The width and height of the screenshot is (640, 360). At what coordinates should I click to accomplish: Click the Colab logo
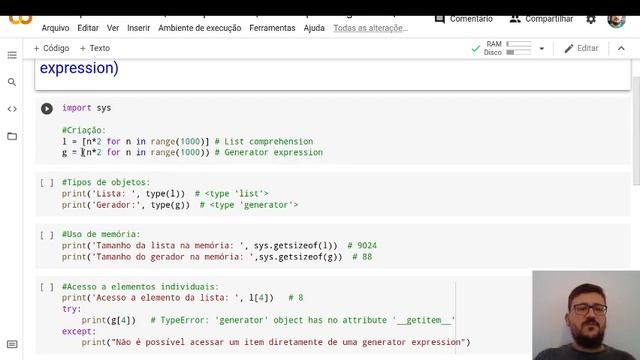coord(20,20)
